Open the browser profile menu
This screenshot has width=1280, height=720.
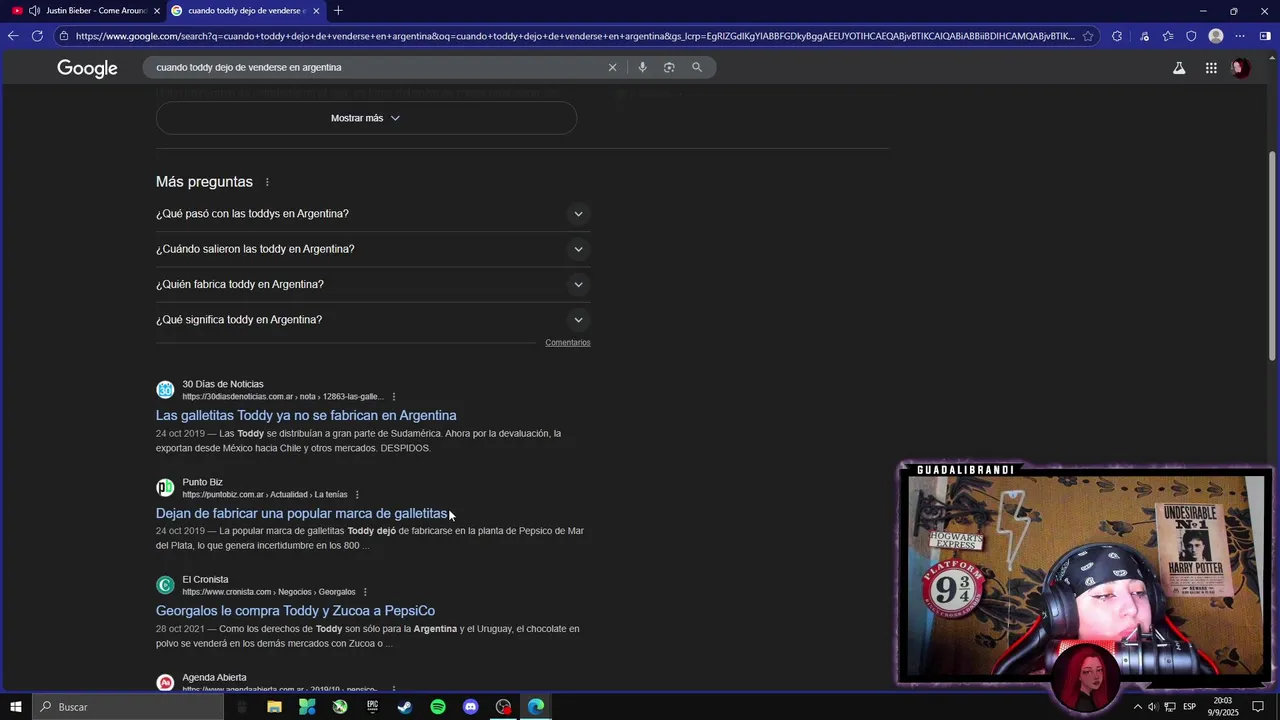coord(1216,36)
